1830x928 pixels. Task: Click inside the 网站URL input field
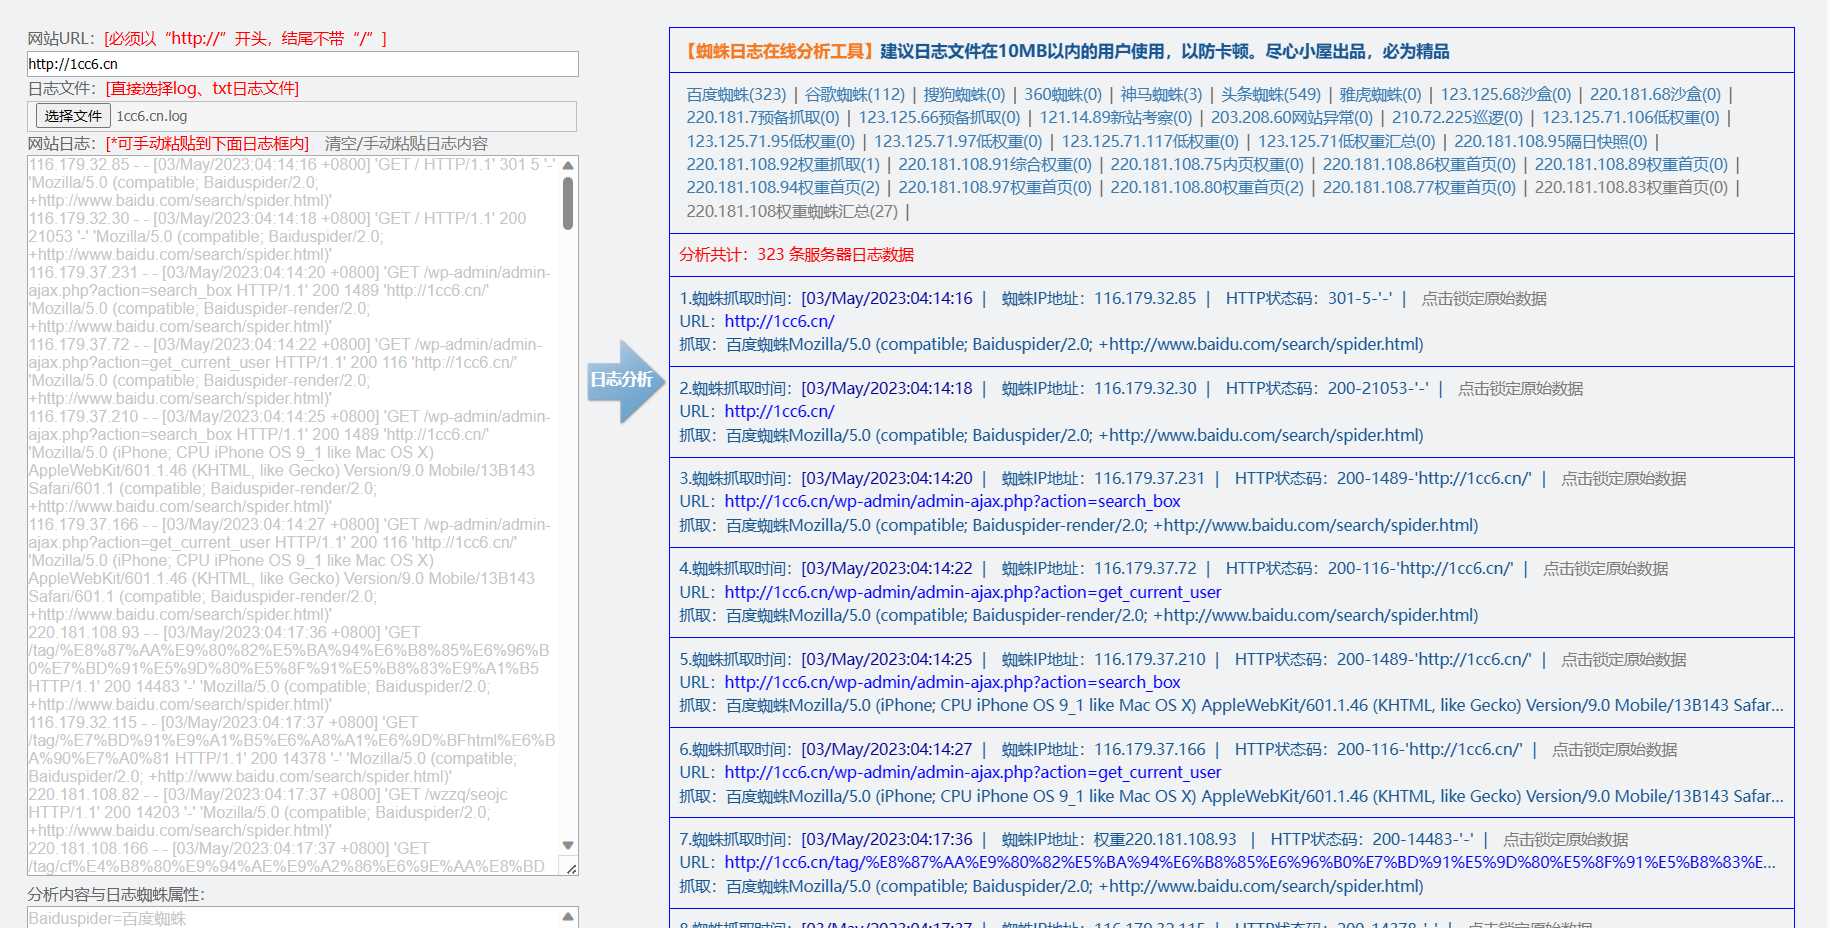tap(300, 63)
